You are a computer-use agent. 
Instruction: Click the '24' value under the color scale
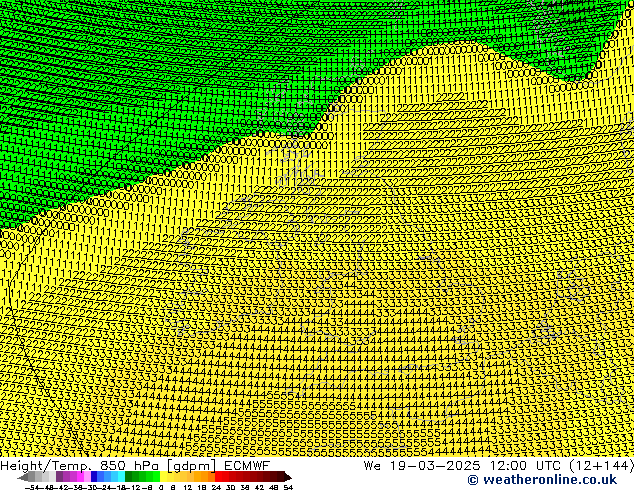tap(216, 488)
